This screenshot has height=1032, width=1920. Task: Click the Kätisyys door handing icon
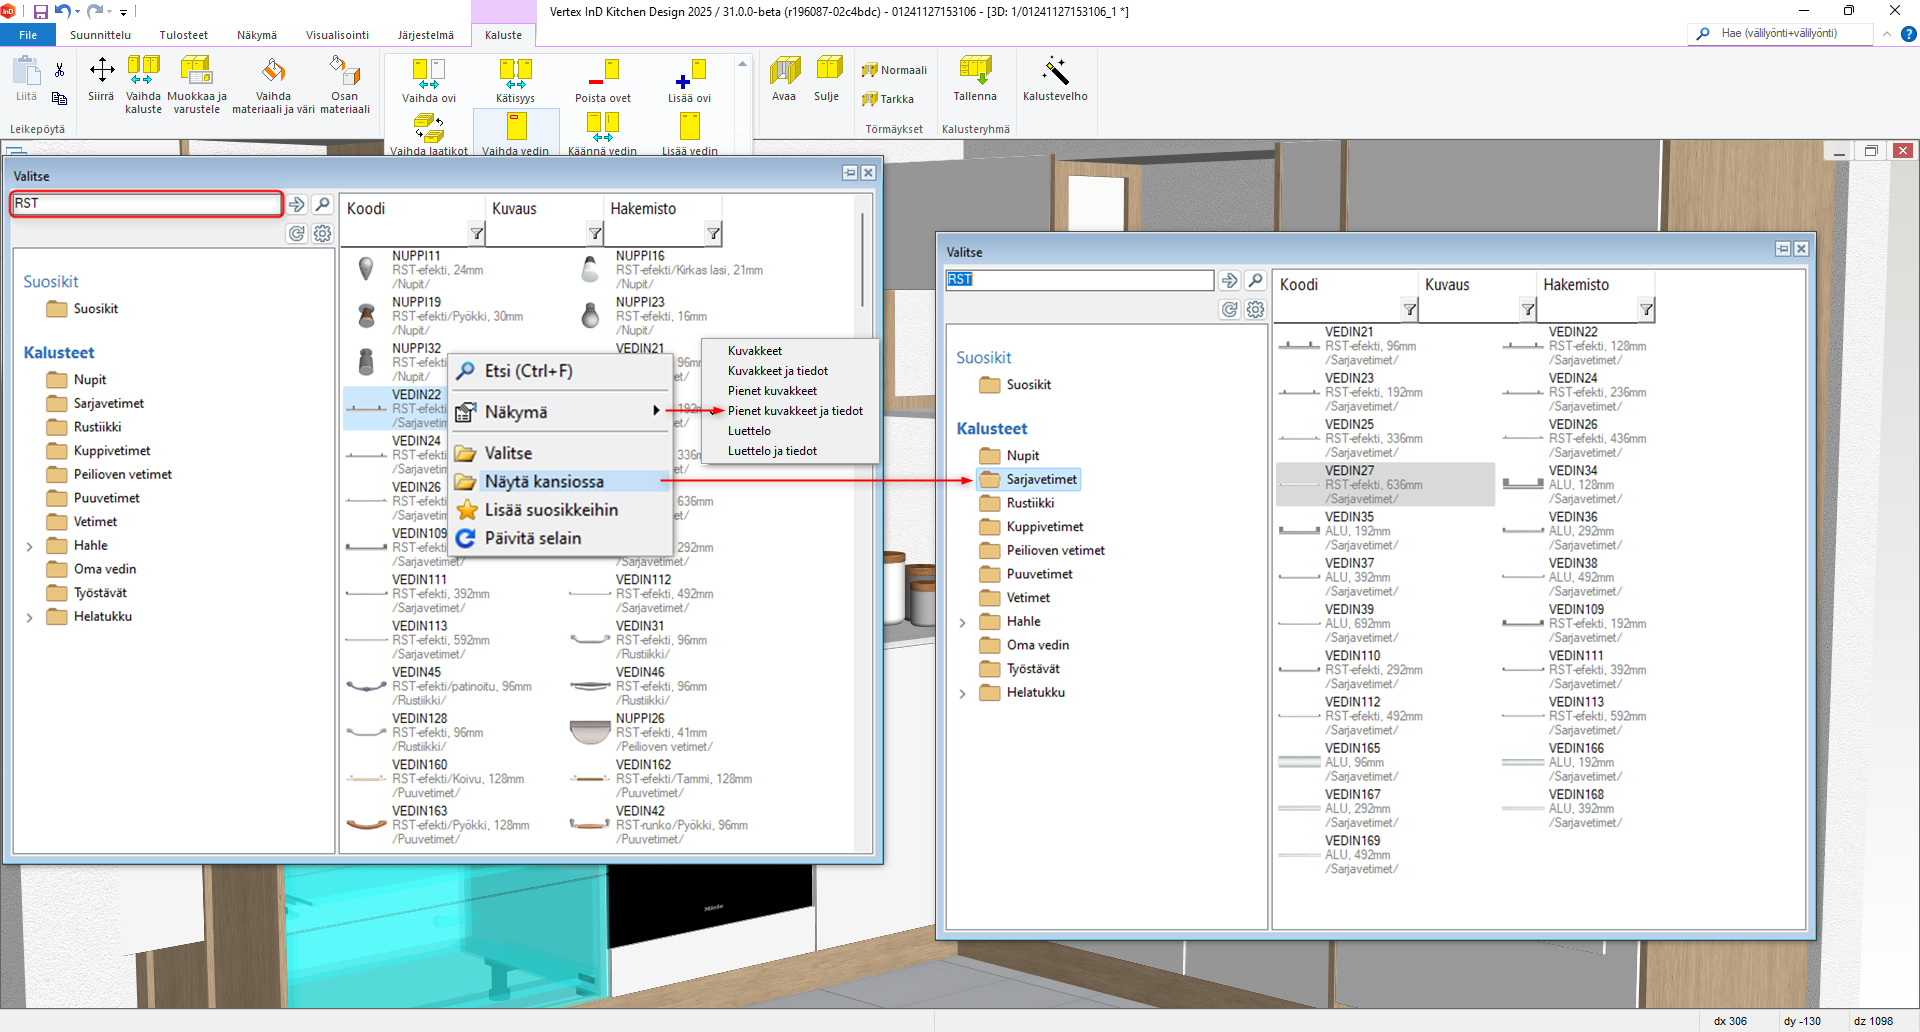coord(515,73)
